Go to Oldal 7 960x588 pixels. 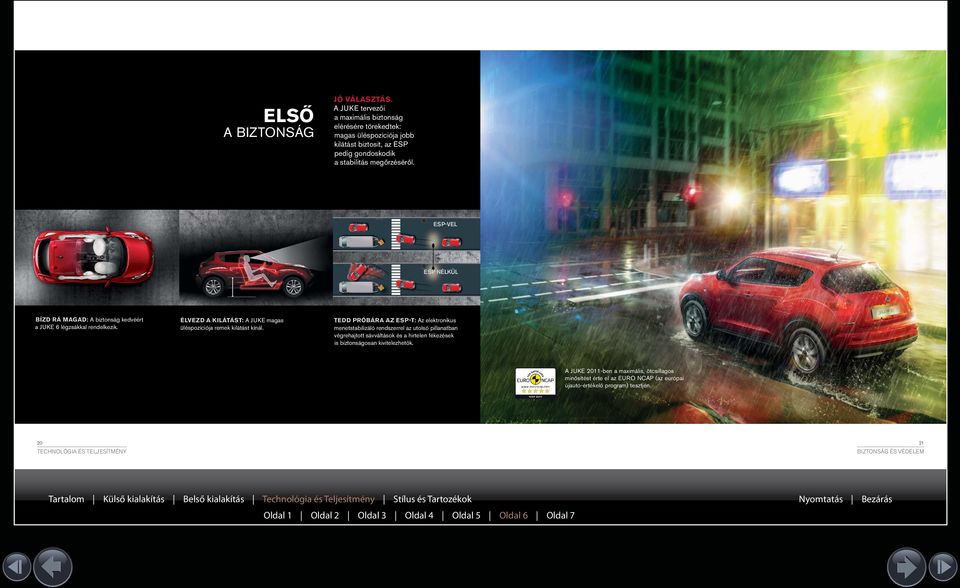click(560, 516)
